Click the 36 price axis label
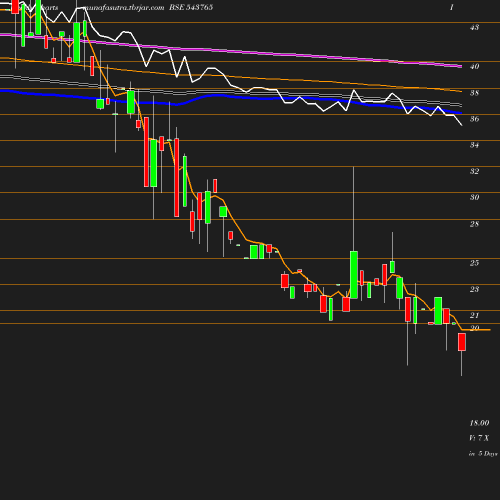 click(x=474, y=119)
